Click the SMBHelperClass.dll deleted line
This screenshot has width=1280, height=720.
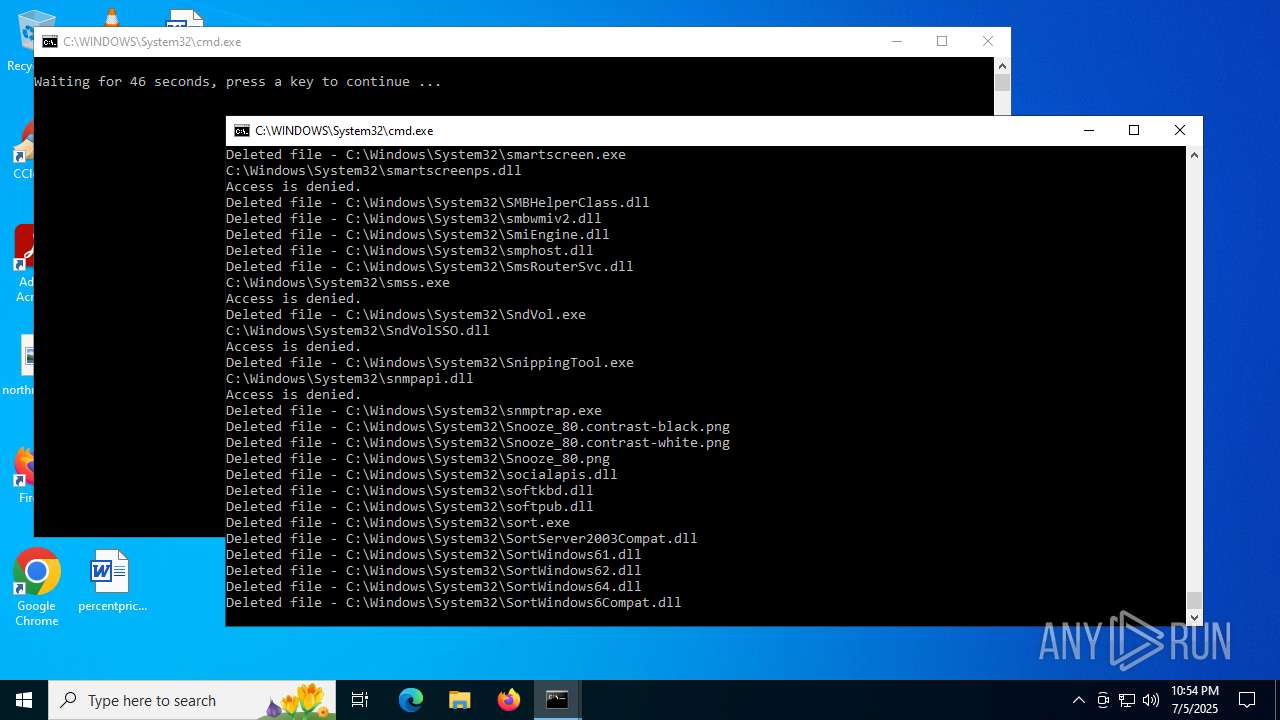[438, 203]
